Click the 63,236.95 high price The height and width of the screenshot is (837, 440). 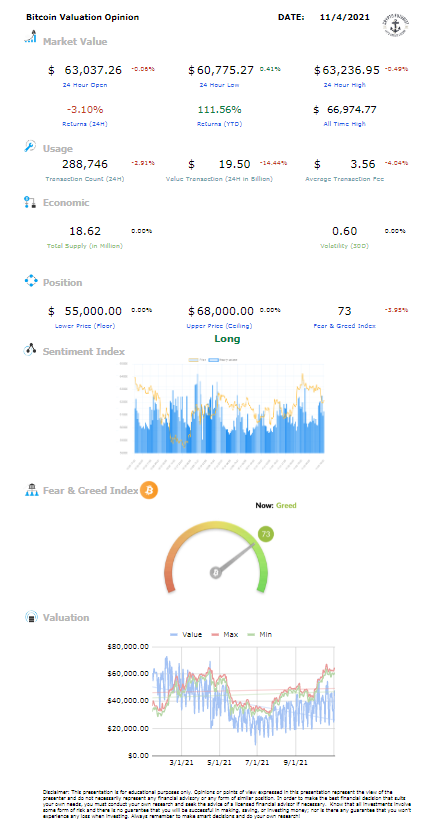[x=350, y=70]
